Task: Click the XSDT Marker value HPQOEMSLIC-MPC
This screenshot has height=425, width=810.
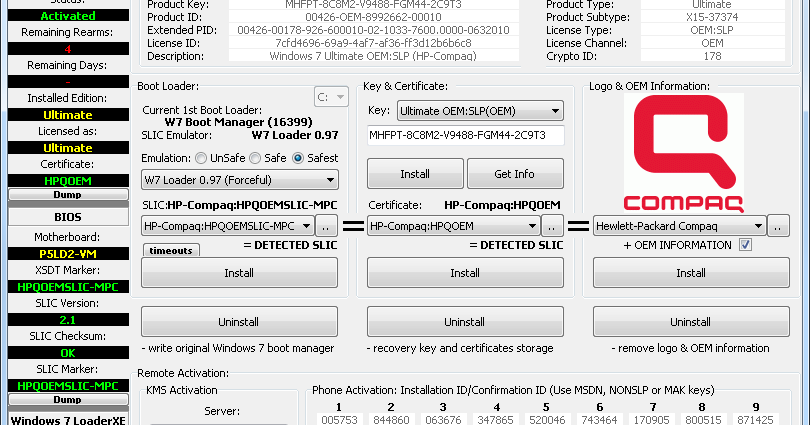Action: tap(68, 287)
